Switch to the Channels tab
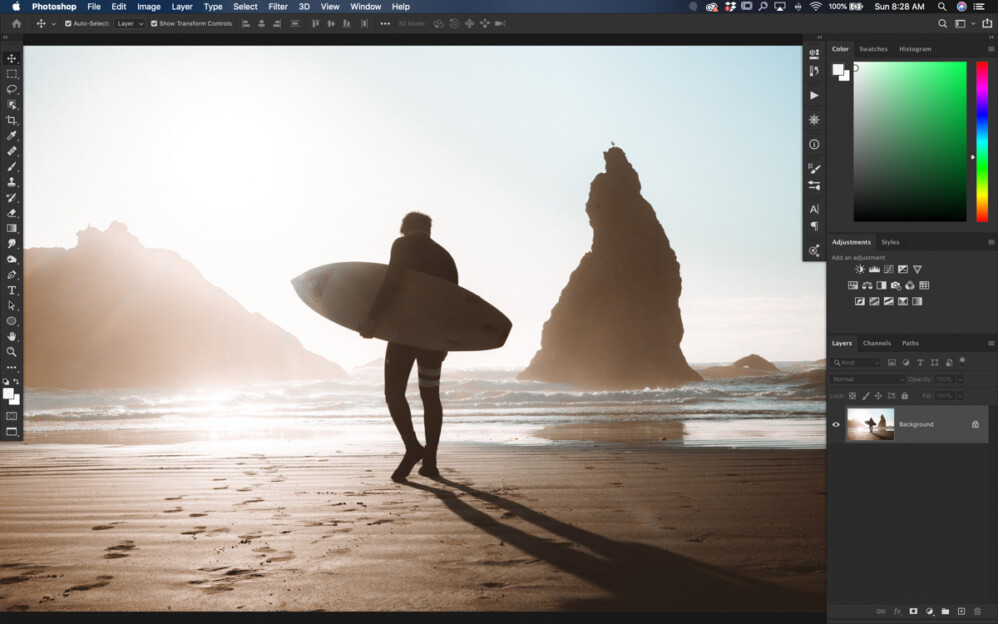The height and width of the screenshot is (624, 998). (877, 343)
